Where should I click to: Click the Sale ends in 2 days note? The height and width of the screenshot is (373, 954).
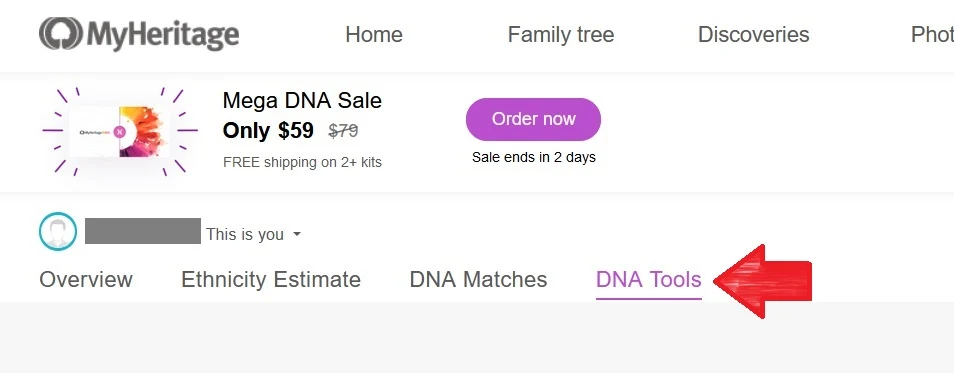click(534, 158)
